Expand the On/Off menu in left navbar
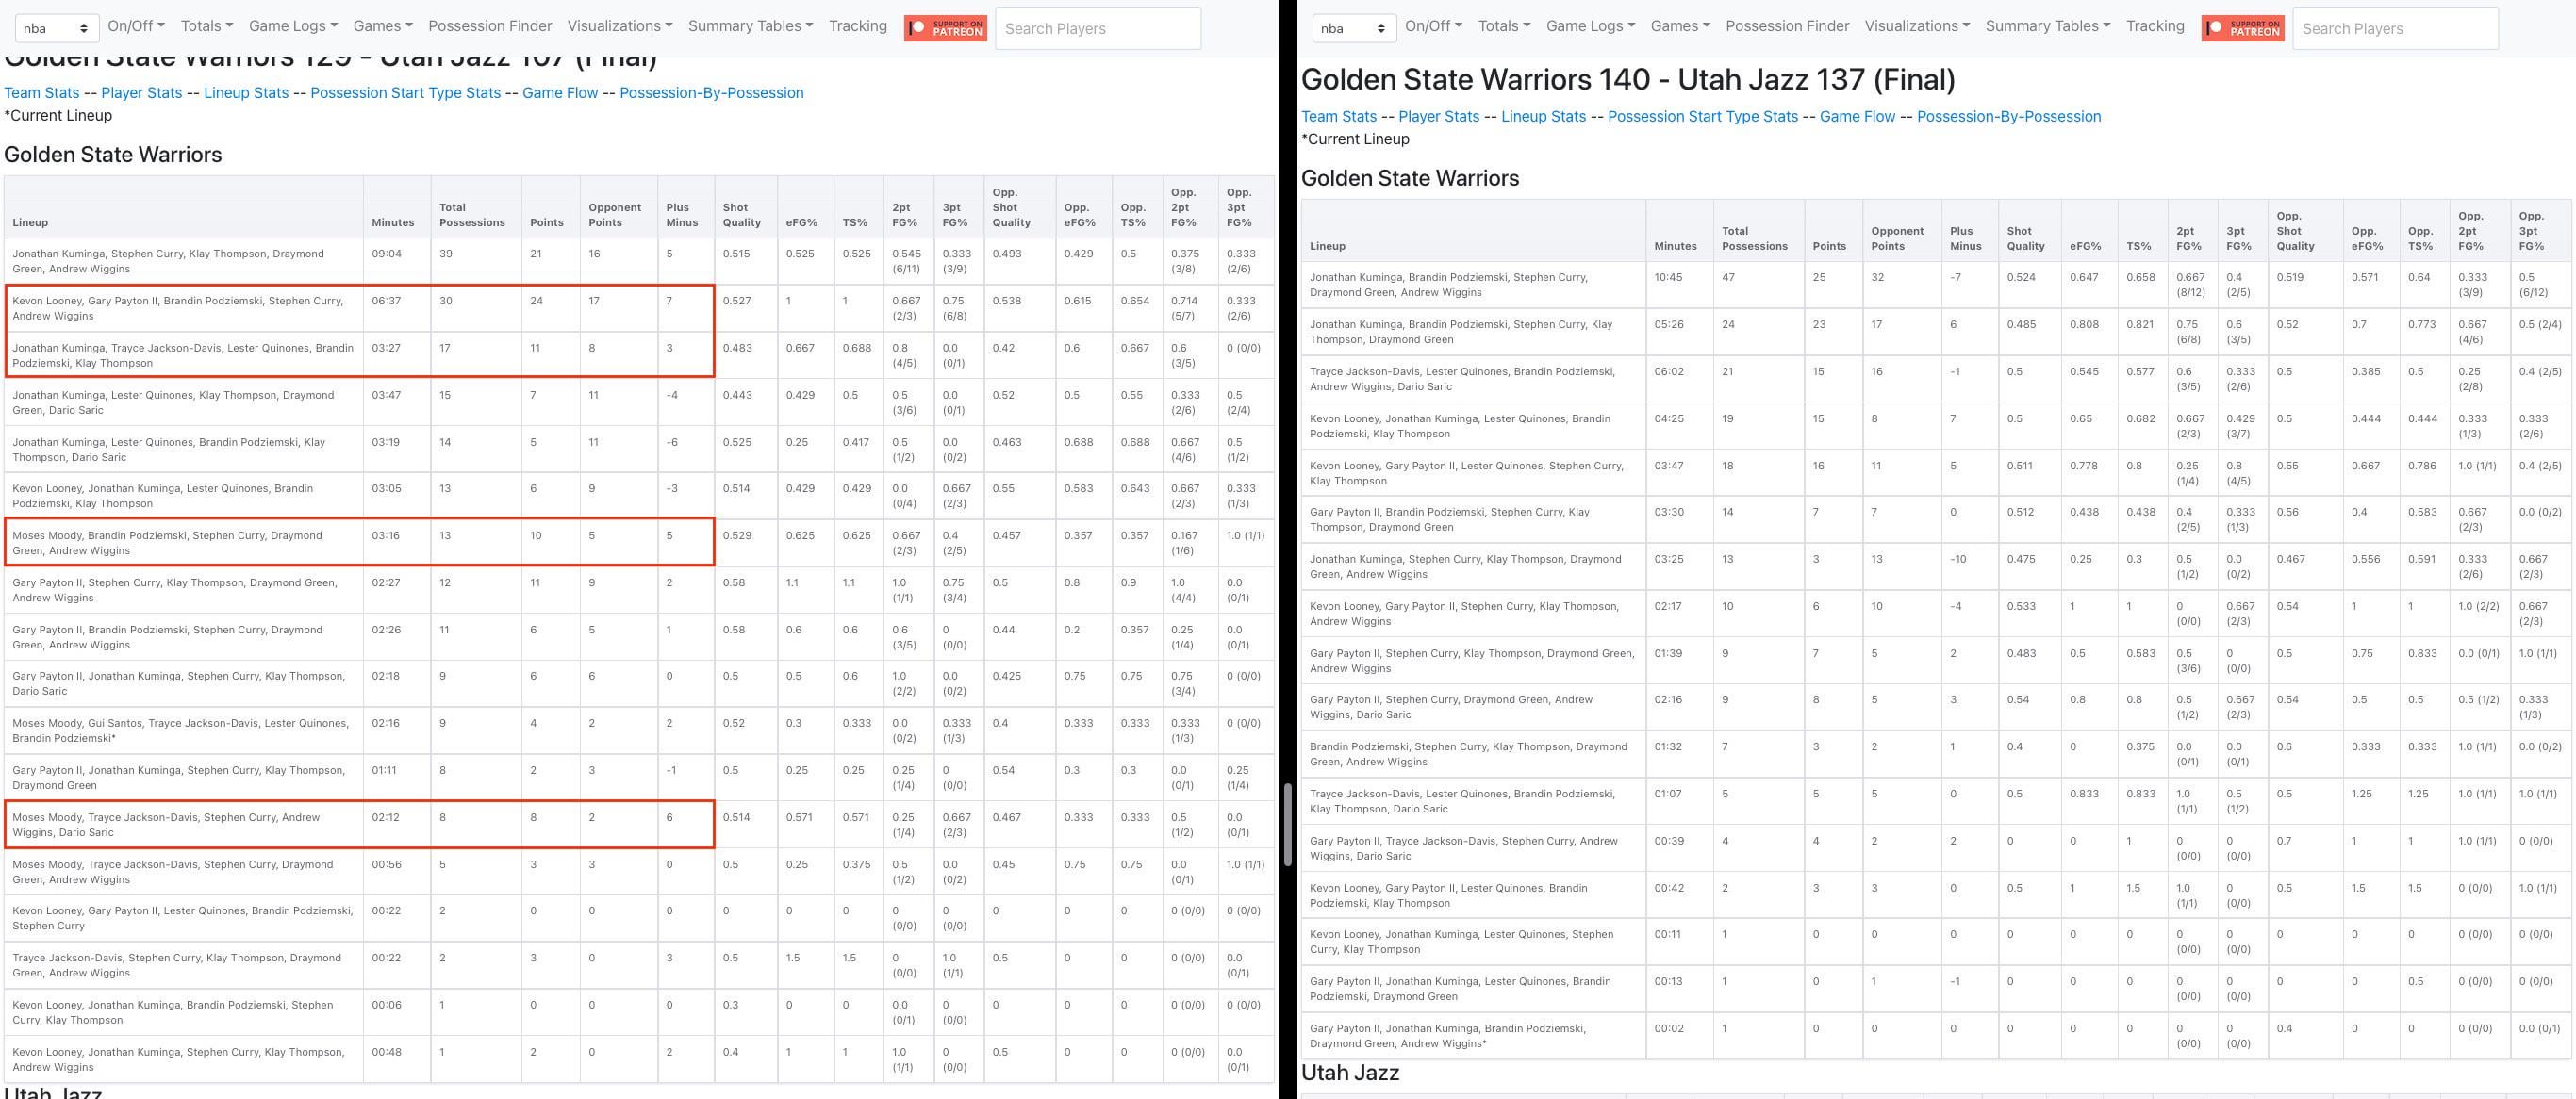The width and height of the screenshot is (2576, 1099). (x=136, y=26)
